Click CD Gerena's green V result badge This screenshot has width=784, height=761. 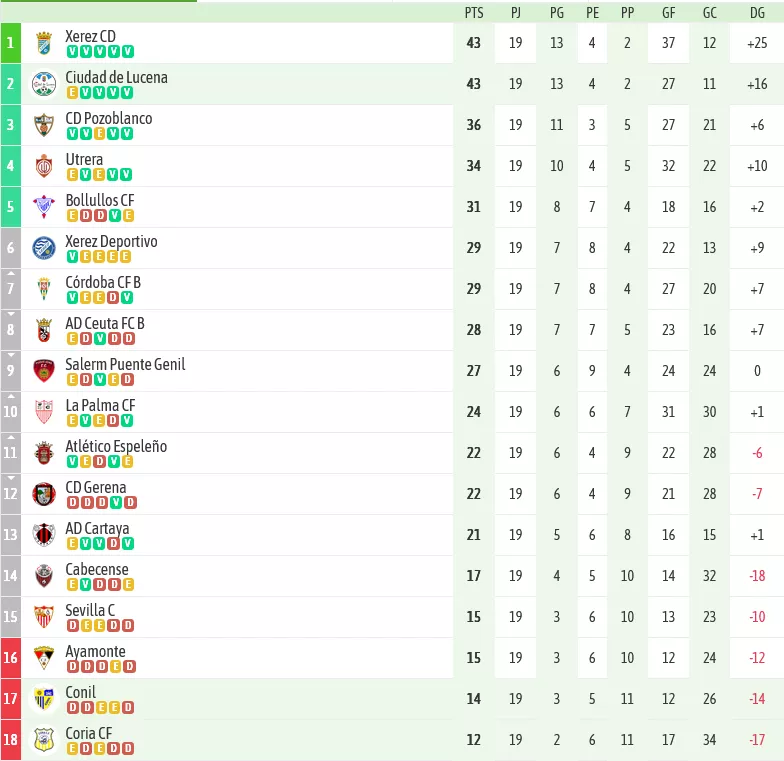116,502
